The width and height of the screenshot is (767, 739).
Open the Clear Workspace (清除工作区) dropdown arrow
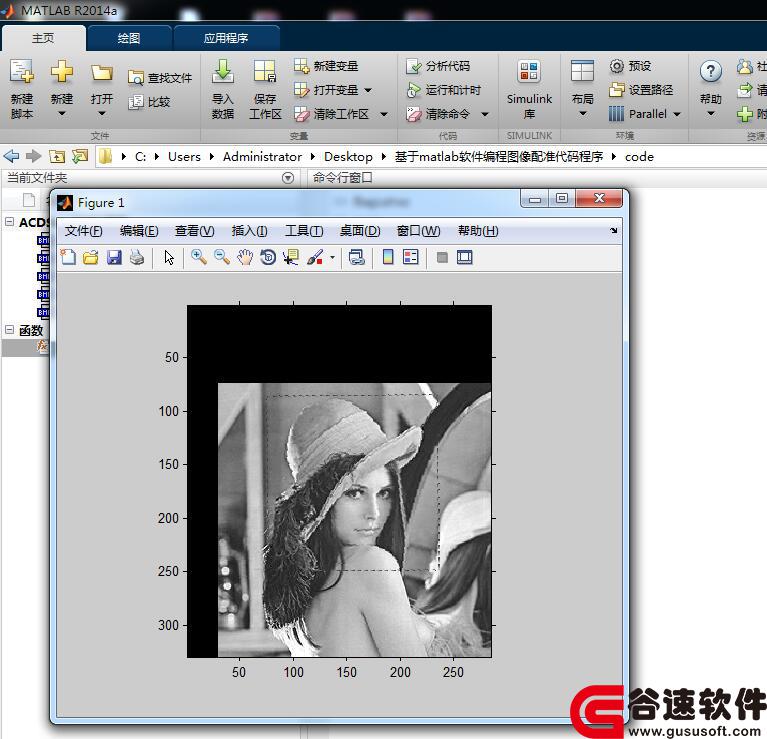pyautogui.click(x=384, y=114)
